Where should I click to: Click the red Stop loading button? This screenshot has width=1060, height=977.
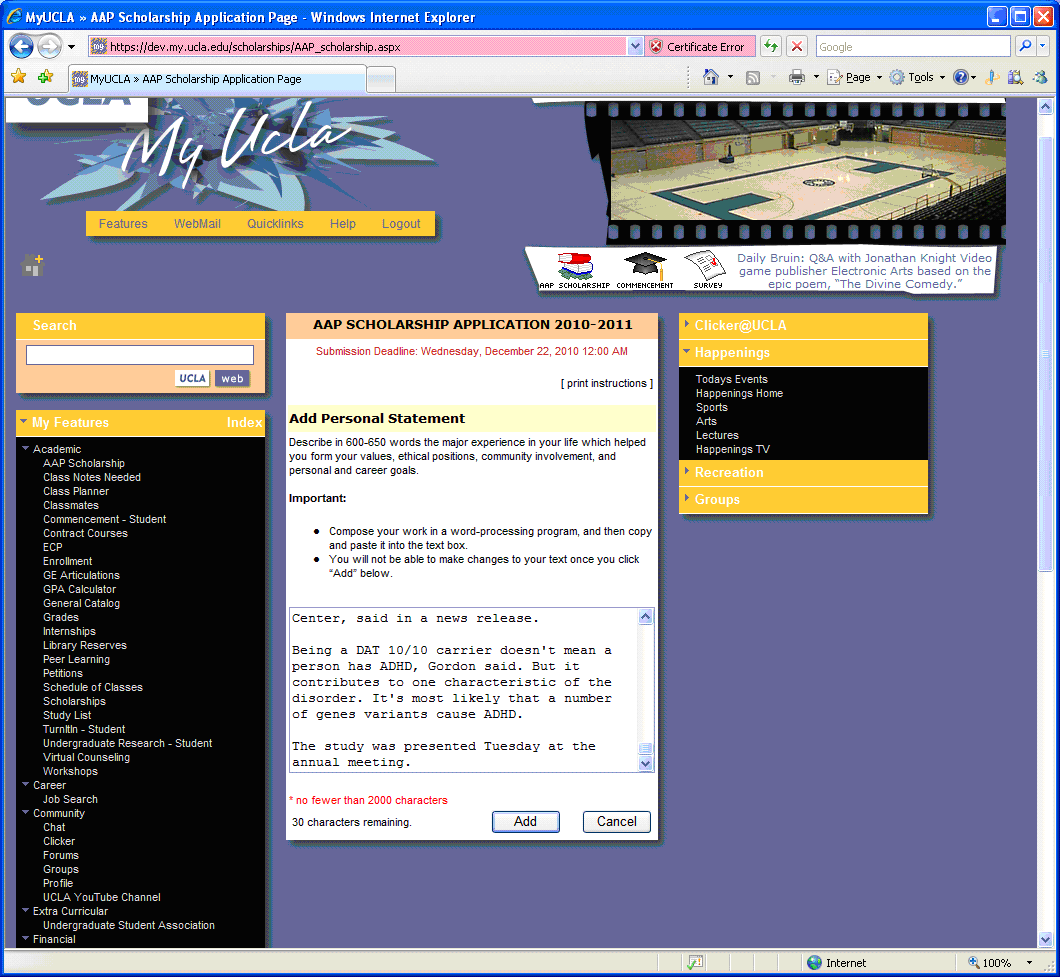tap(797, 46)
